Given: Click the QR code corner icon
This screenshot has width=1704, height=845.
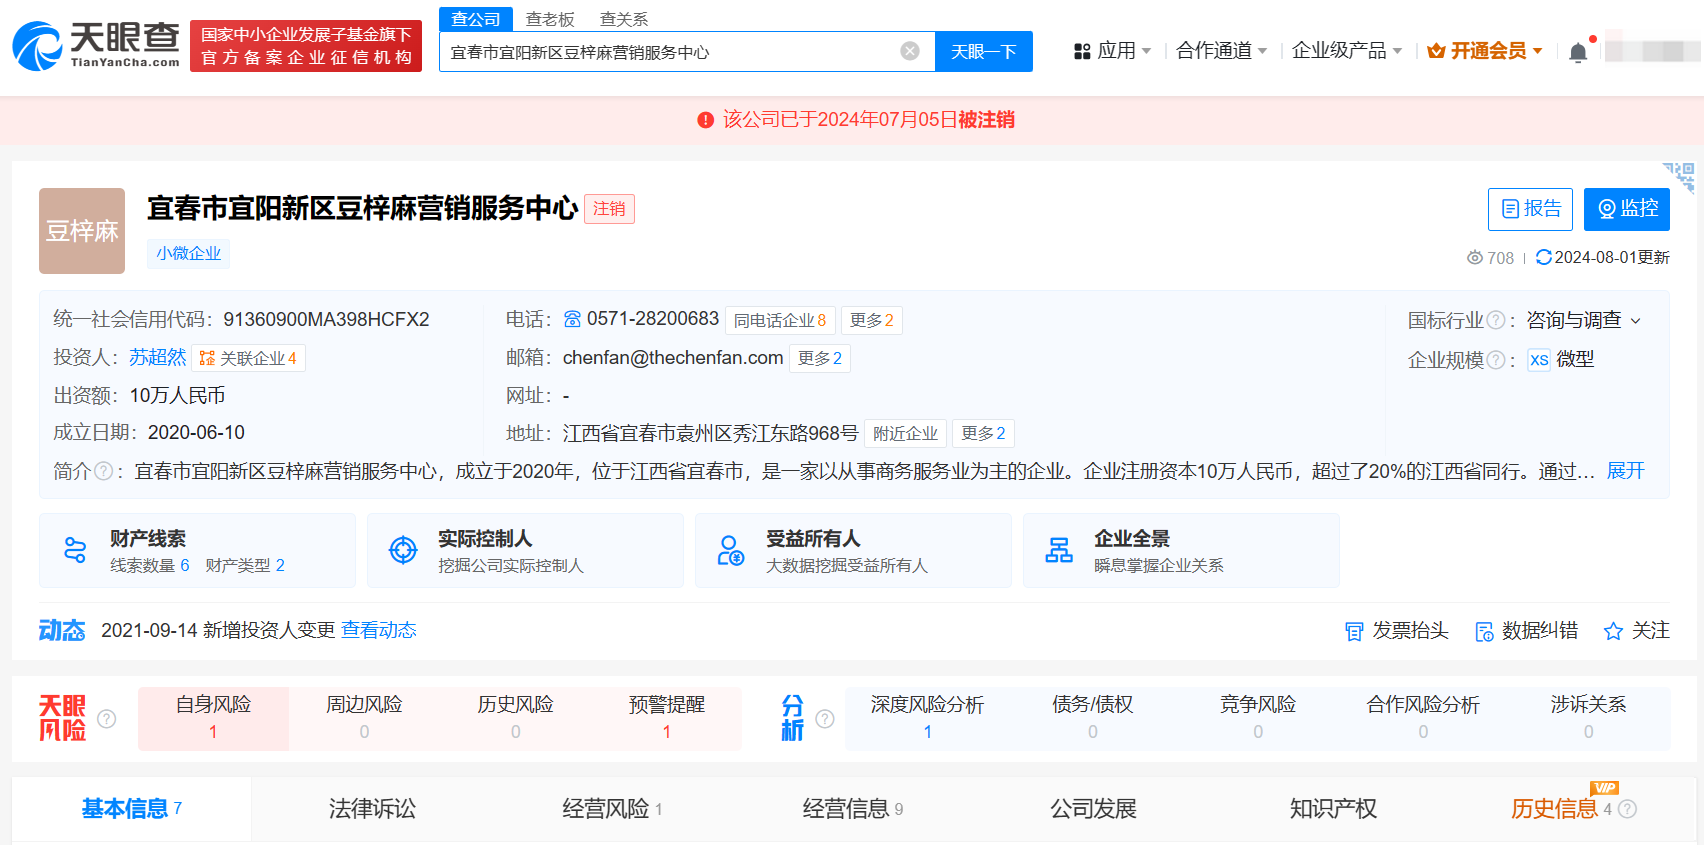Looking at the screenshot, I should pyautogui.click(x=1680, y=176).
